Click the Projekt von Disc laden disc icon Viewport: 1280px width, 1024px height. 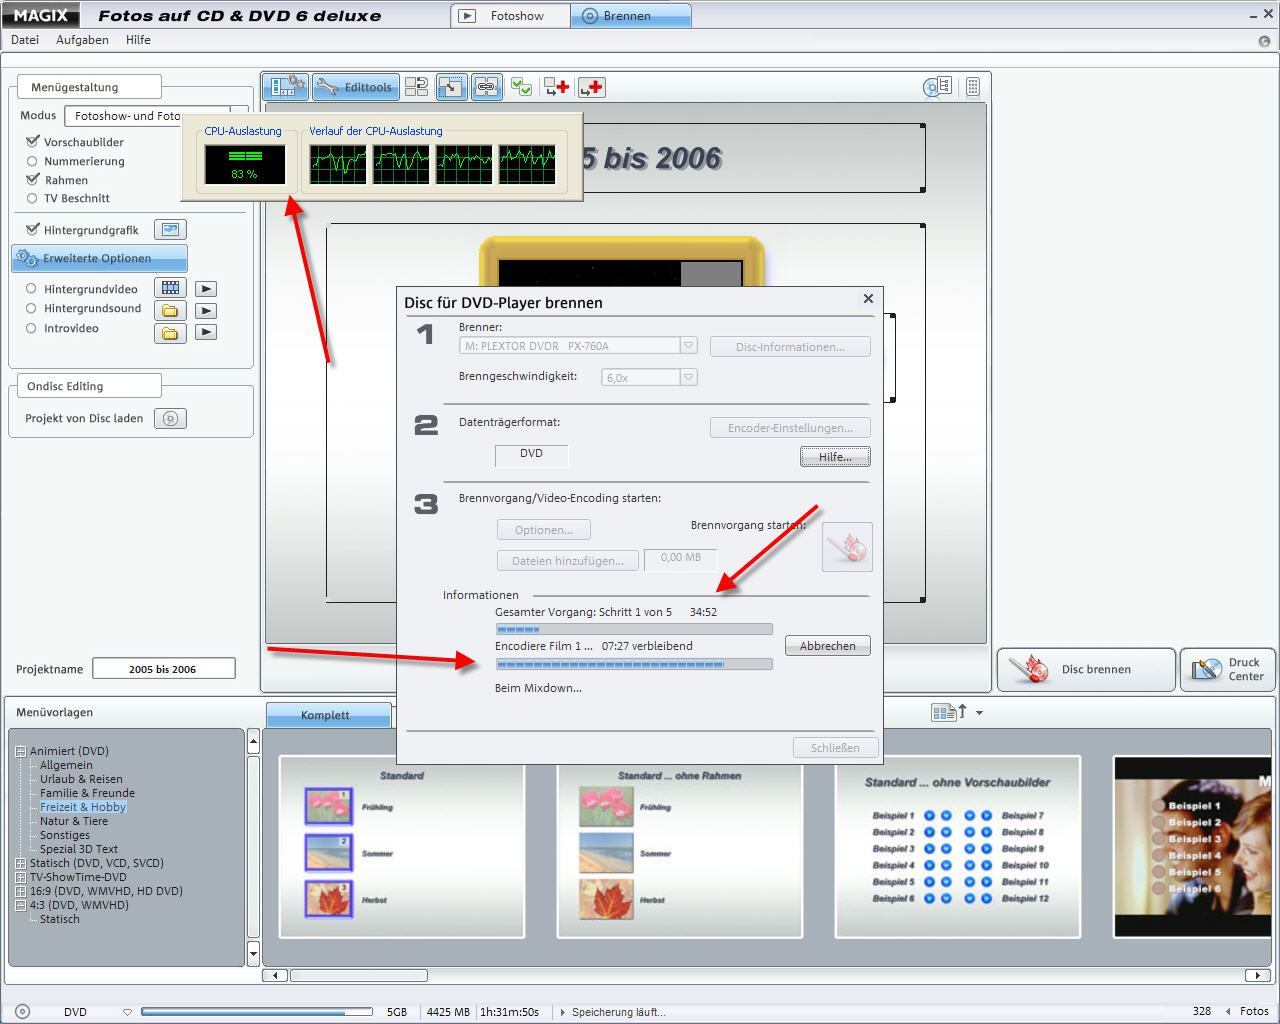click(x=170, y=419)
